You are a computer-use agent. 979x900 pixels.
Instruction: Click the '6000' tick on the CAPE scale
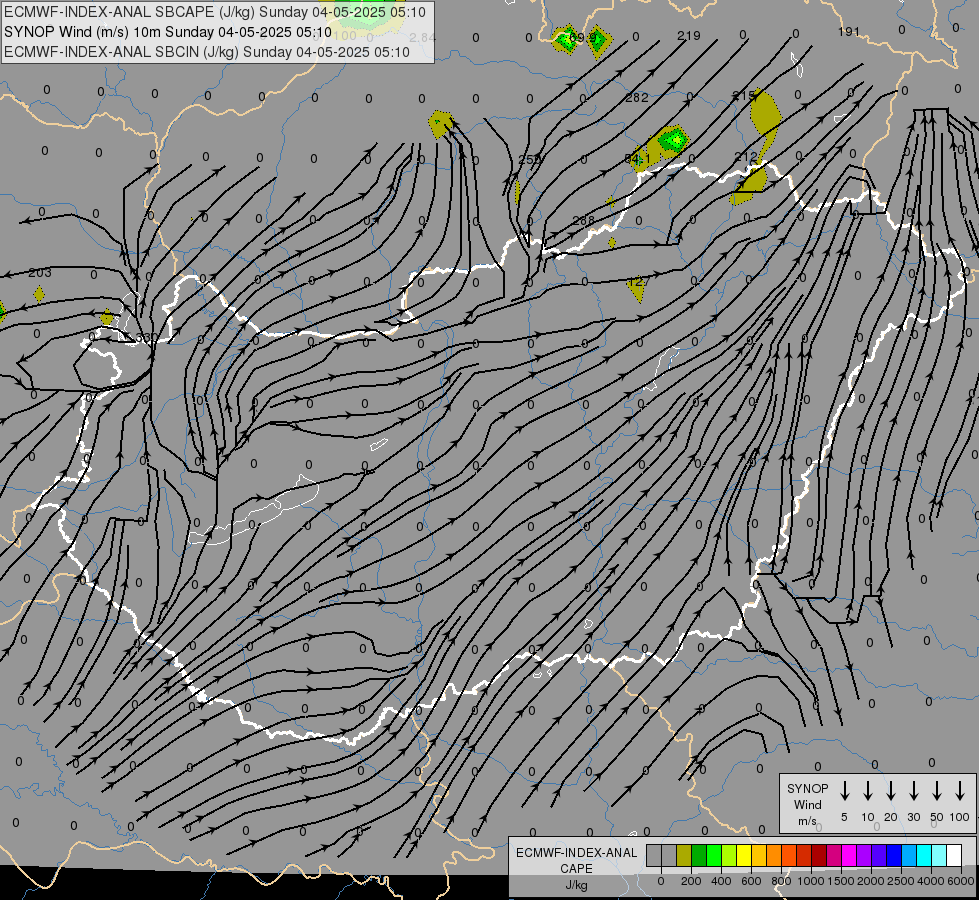[x=961, y=881]
